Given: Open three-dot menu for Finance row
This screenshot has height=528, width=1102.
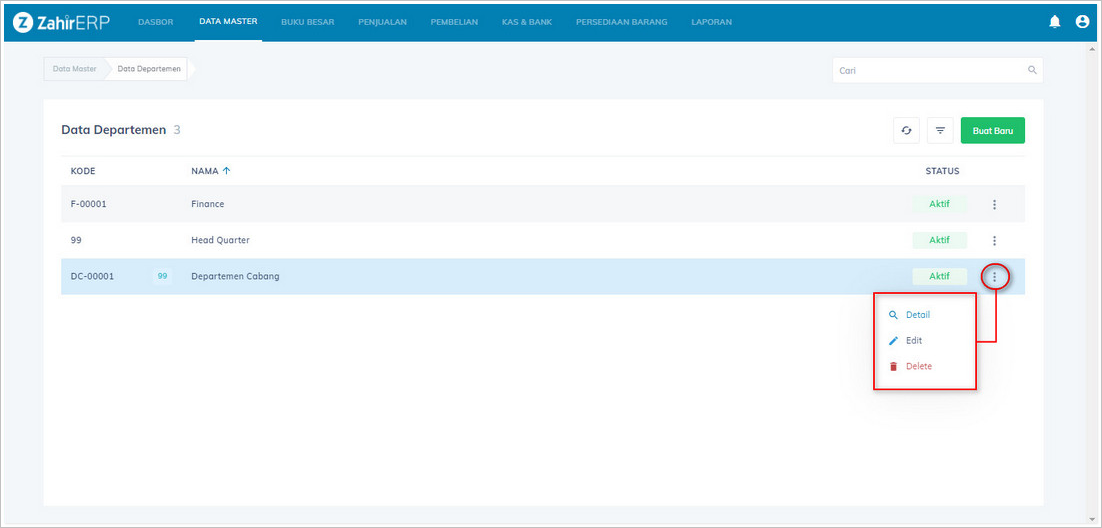Looking at the screenshot, I should (x=994, y=205).
